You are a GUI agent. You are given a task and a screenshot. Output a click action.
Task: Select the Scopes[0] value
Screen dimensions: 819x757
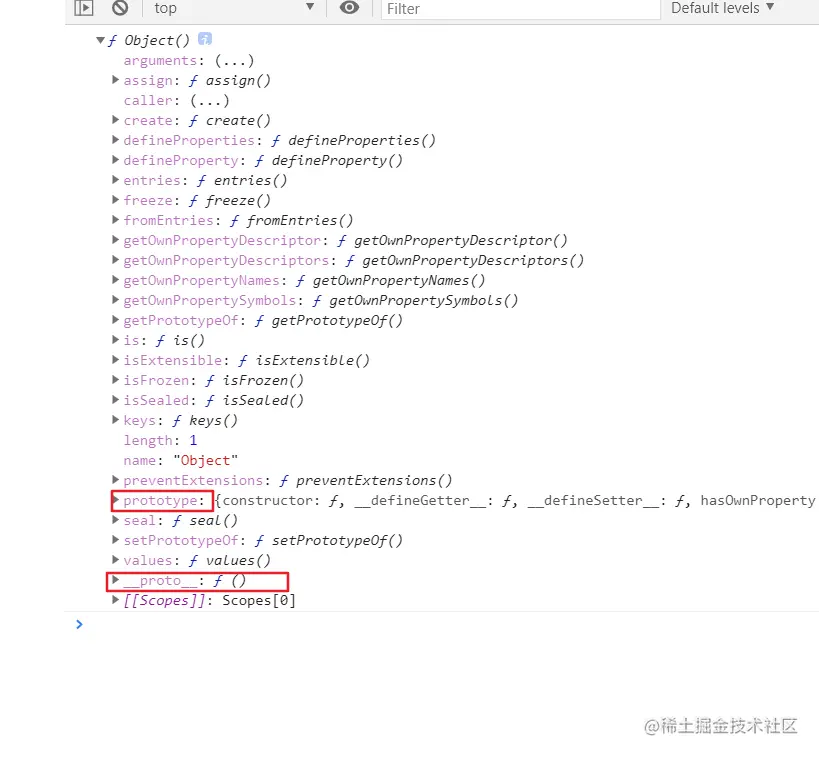(x=259, y=600)
